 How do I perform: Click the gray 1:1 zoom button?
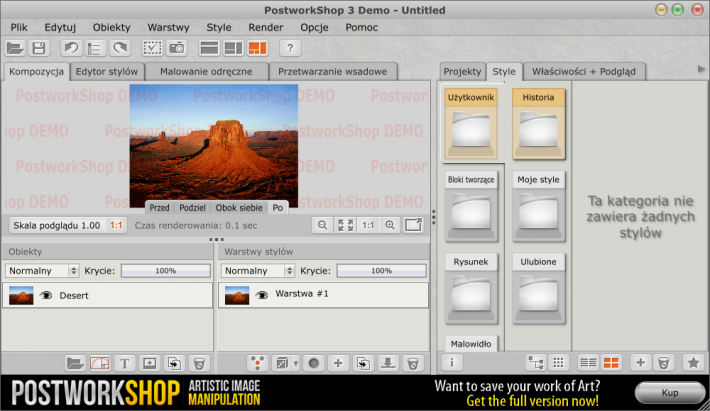[368, 225]
